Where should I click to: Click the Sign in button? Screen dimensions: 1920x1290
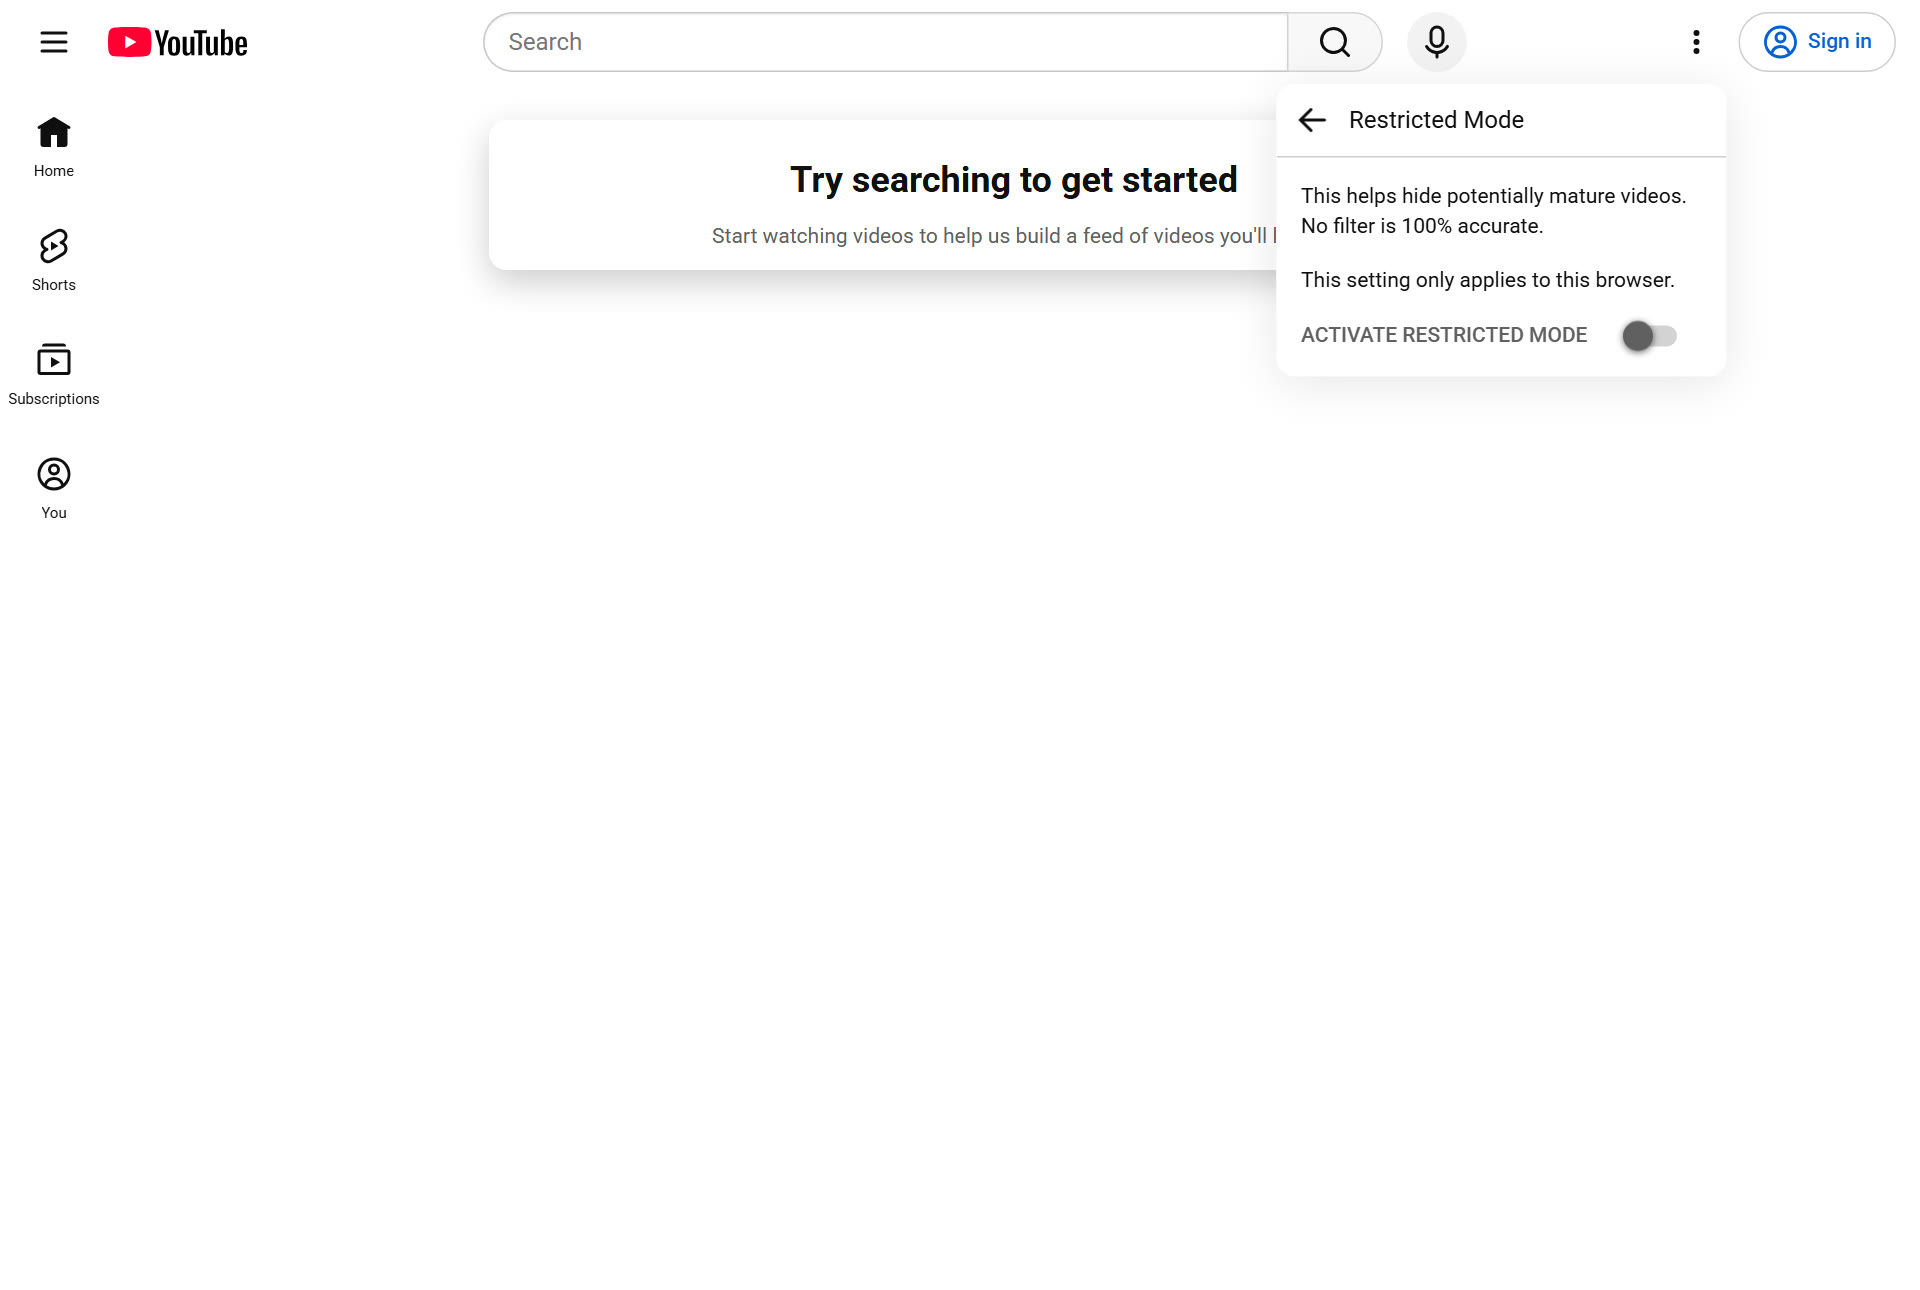click(1817, 42)
